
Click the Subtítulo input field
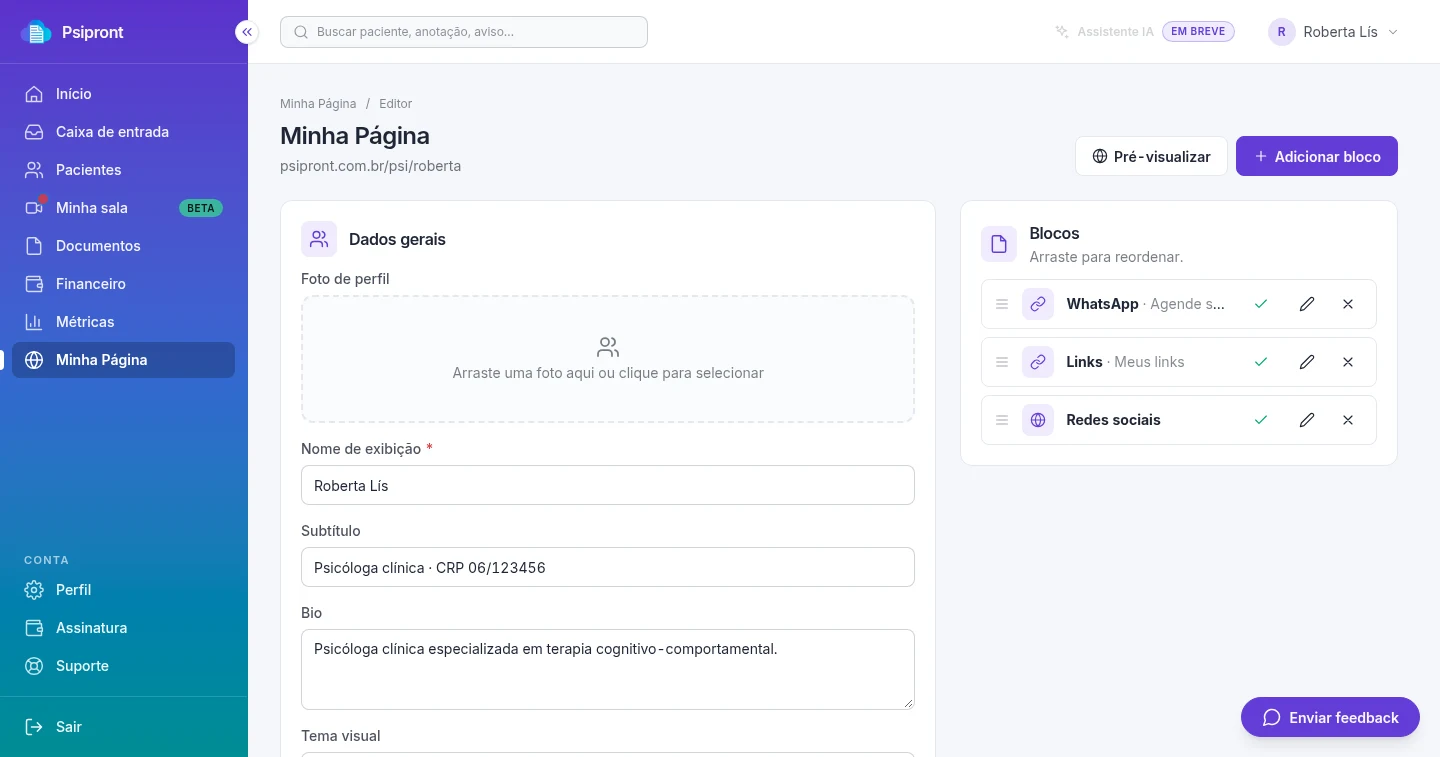click(608, 567)
